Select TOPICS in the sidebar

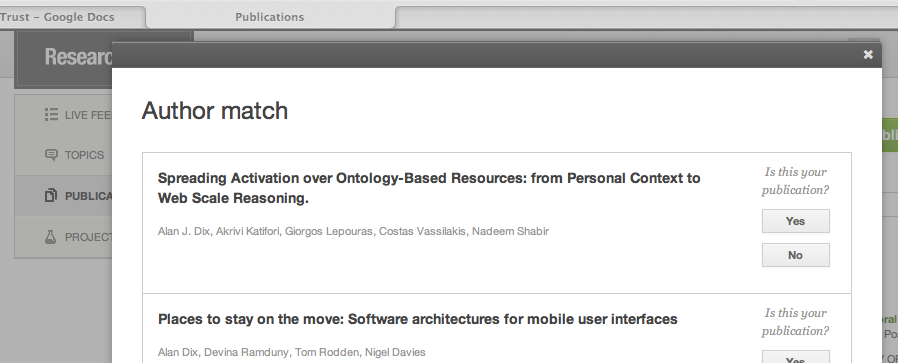pos(84,155)
